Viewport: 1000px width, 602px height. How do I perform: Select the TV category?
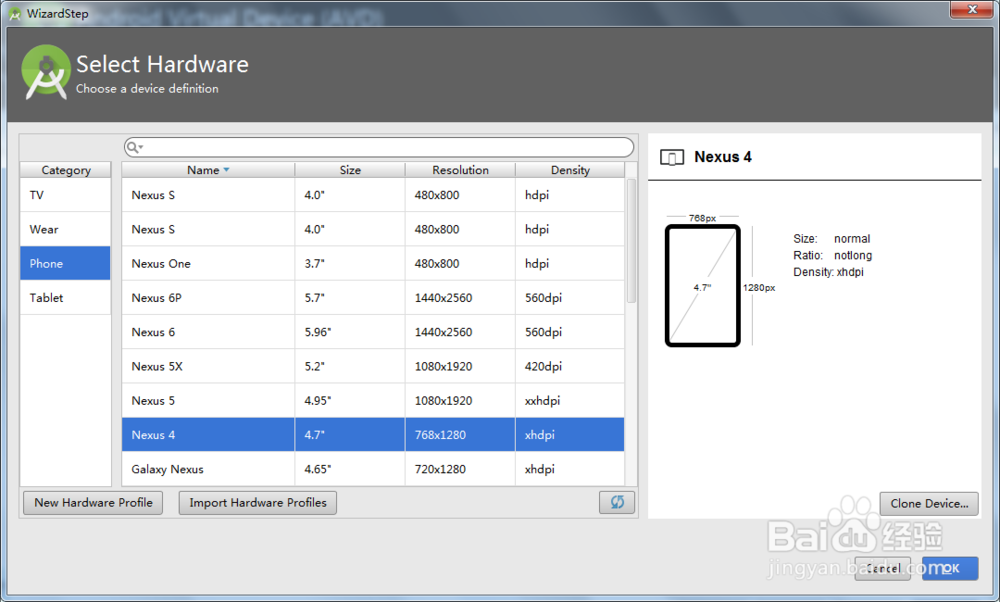(65, 195)
